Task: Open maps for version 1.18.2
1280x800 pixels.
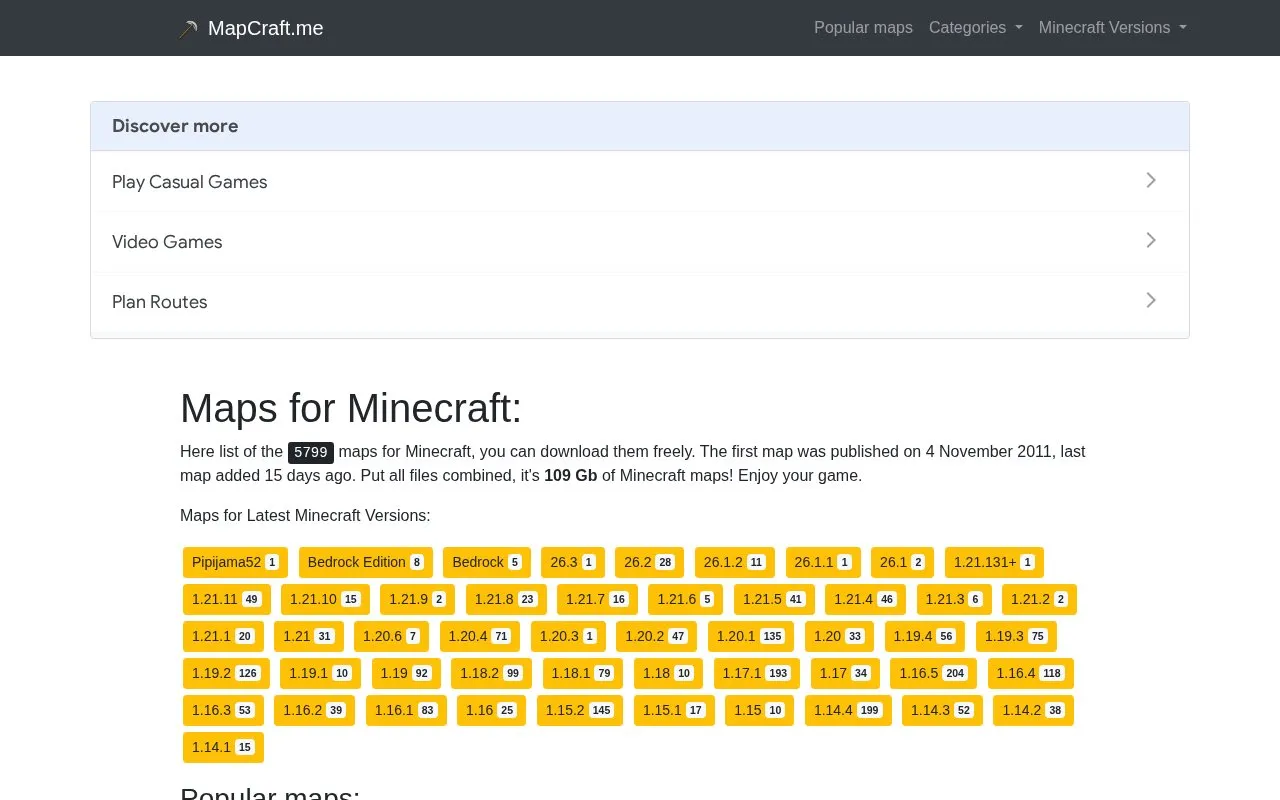Action: 491,673
